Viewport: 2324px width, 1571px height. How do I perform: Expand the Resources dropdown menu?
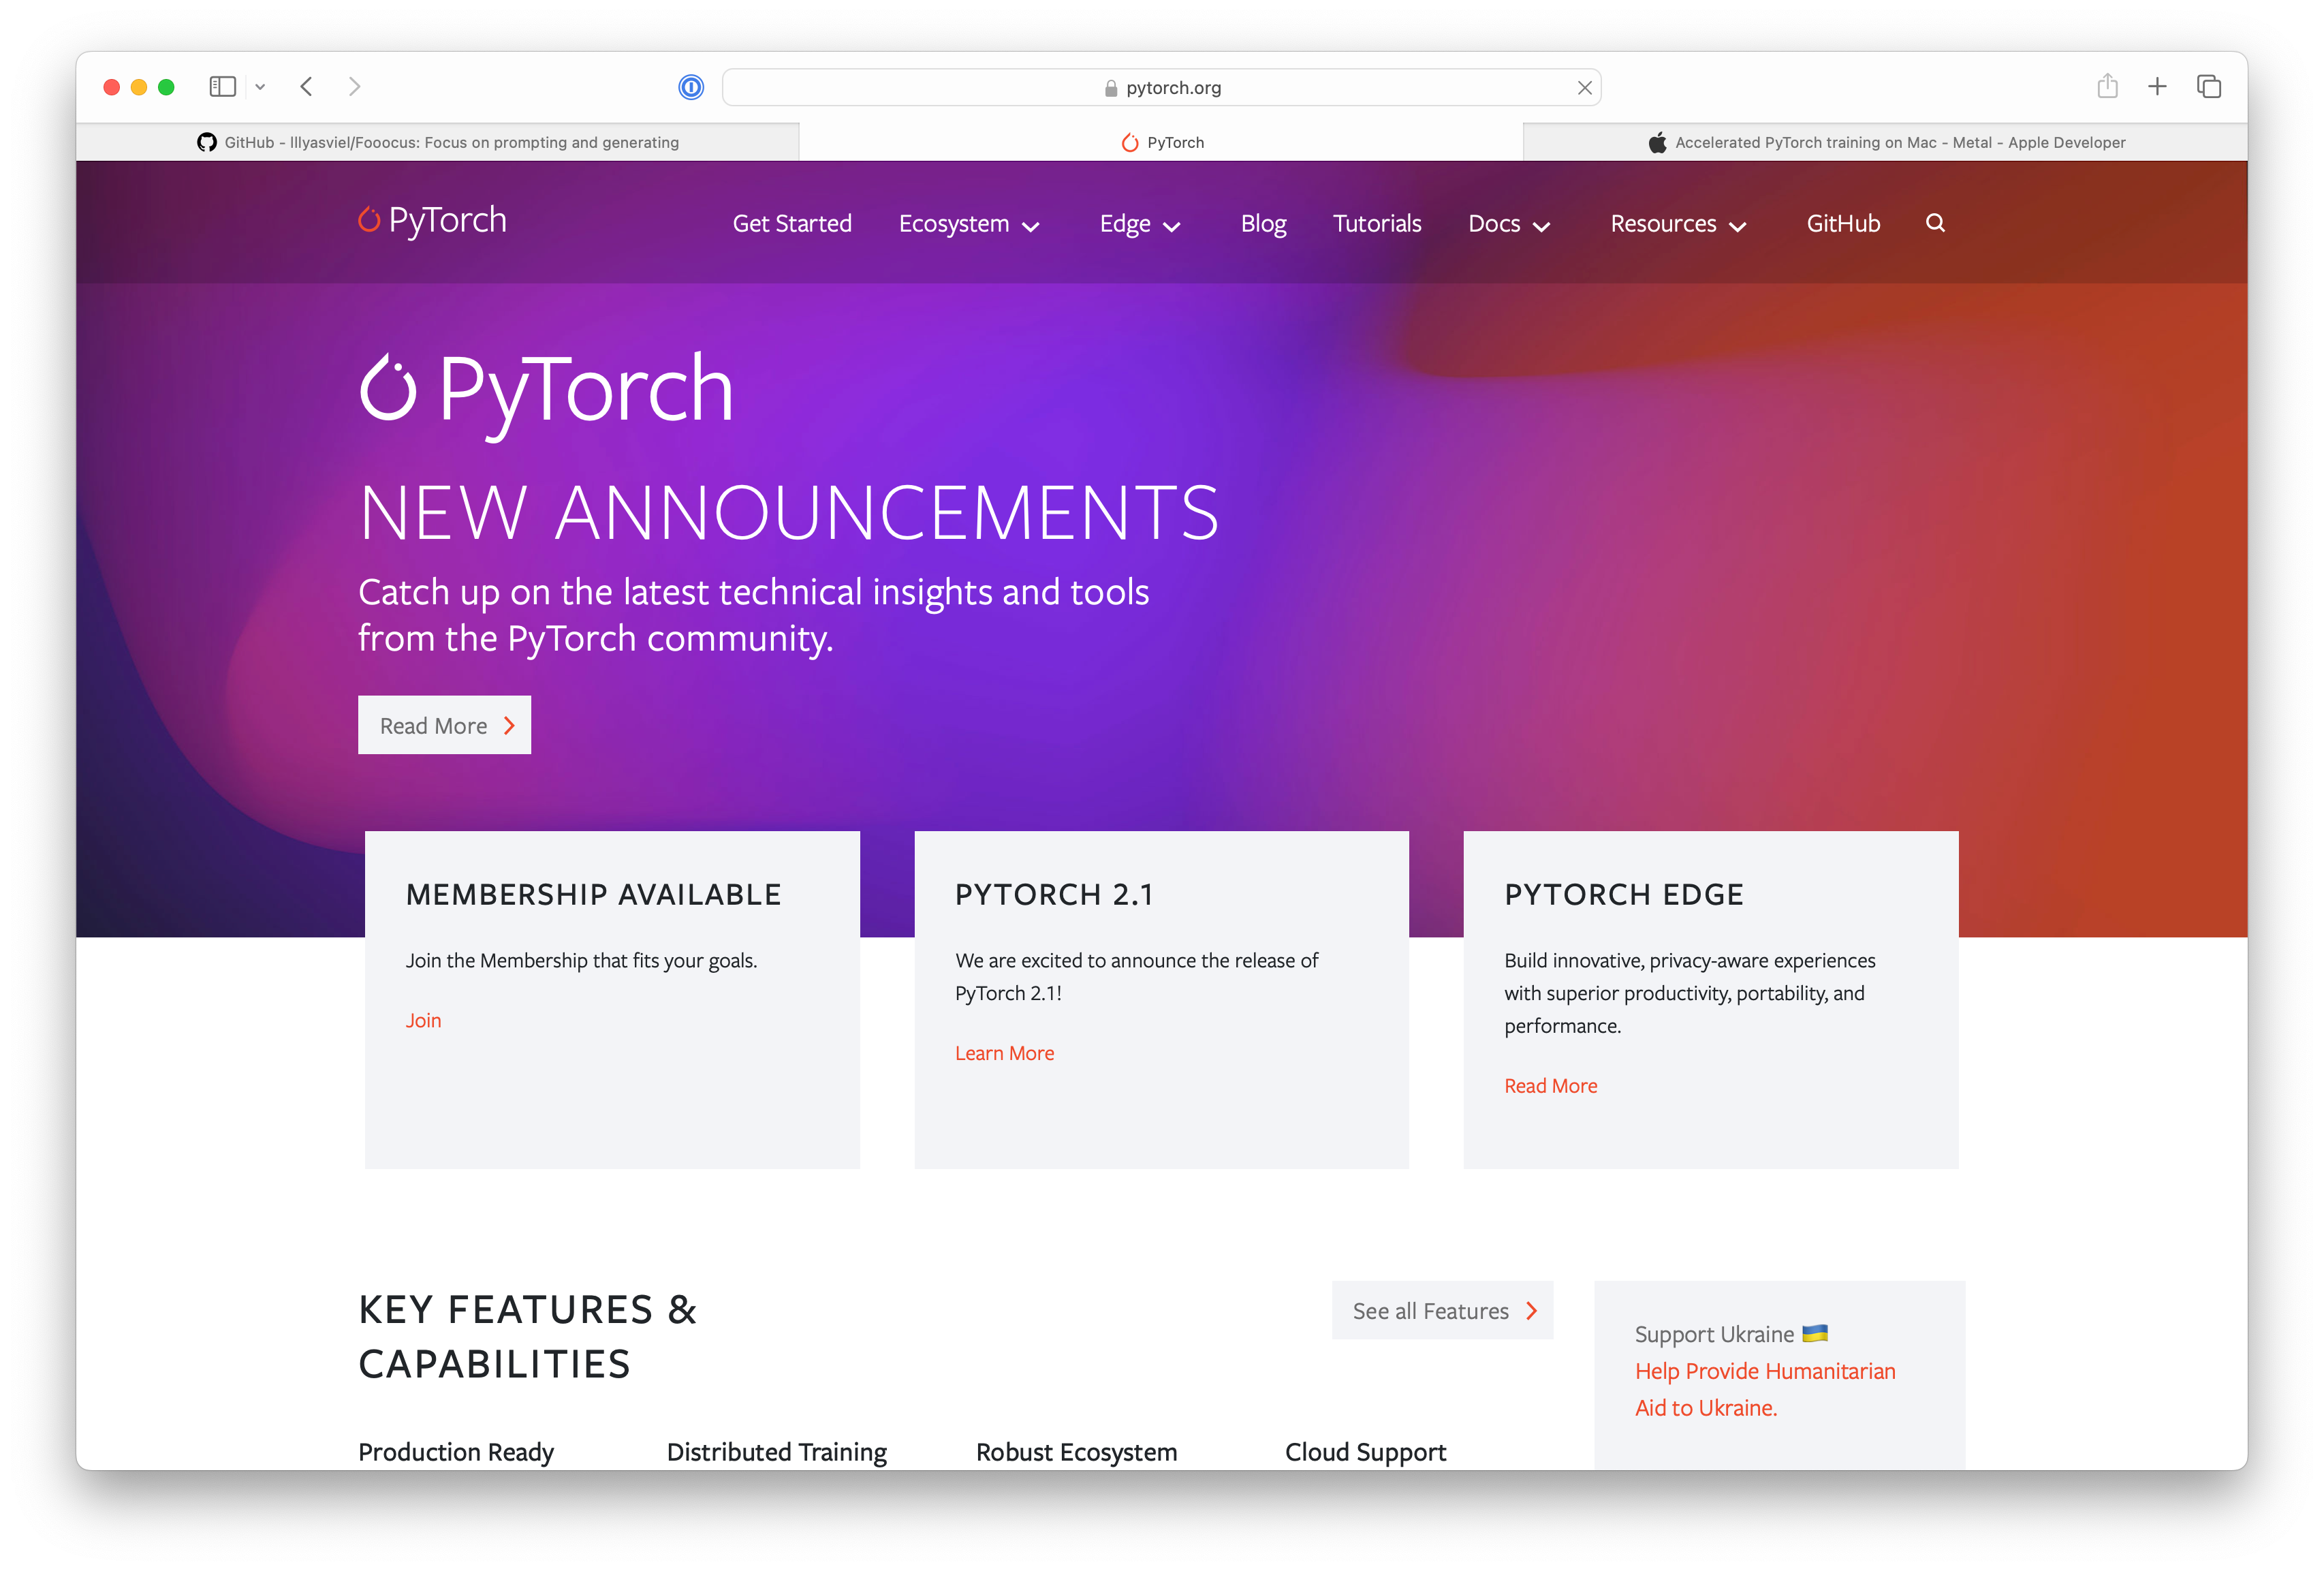click(1677, 224)
